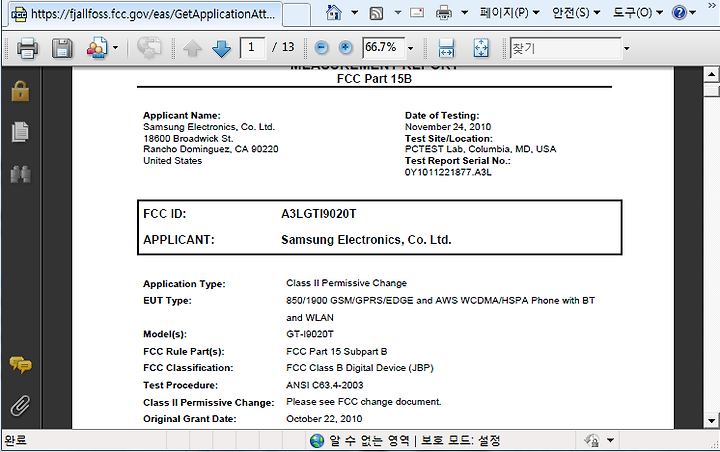Click the scrollbar down arrow

(x=711, y=420)
